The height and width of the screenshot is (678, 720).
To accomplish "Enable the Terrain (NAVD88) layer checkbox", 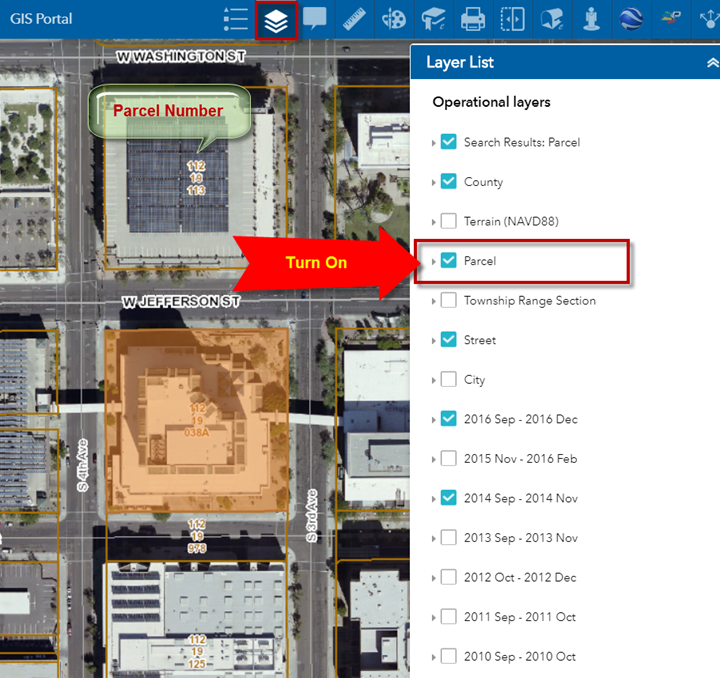I will click(449, 221).
